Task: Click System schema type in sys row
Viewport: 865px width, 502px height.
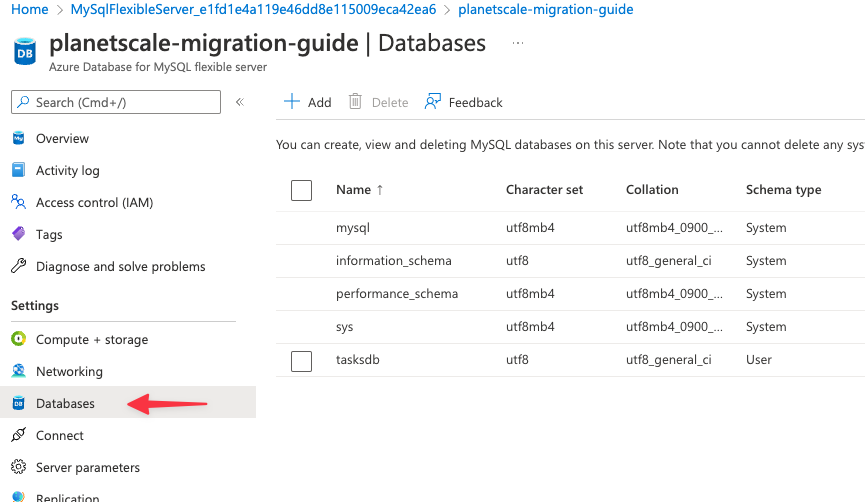Action: [x=766, y=327]
